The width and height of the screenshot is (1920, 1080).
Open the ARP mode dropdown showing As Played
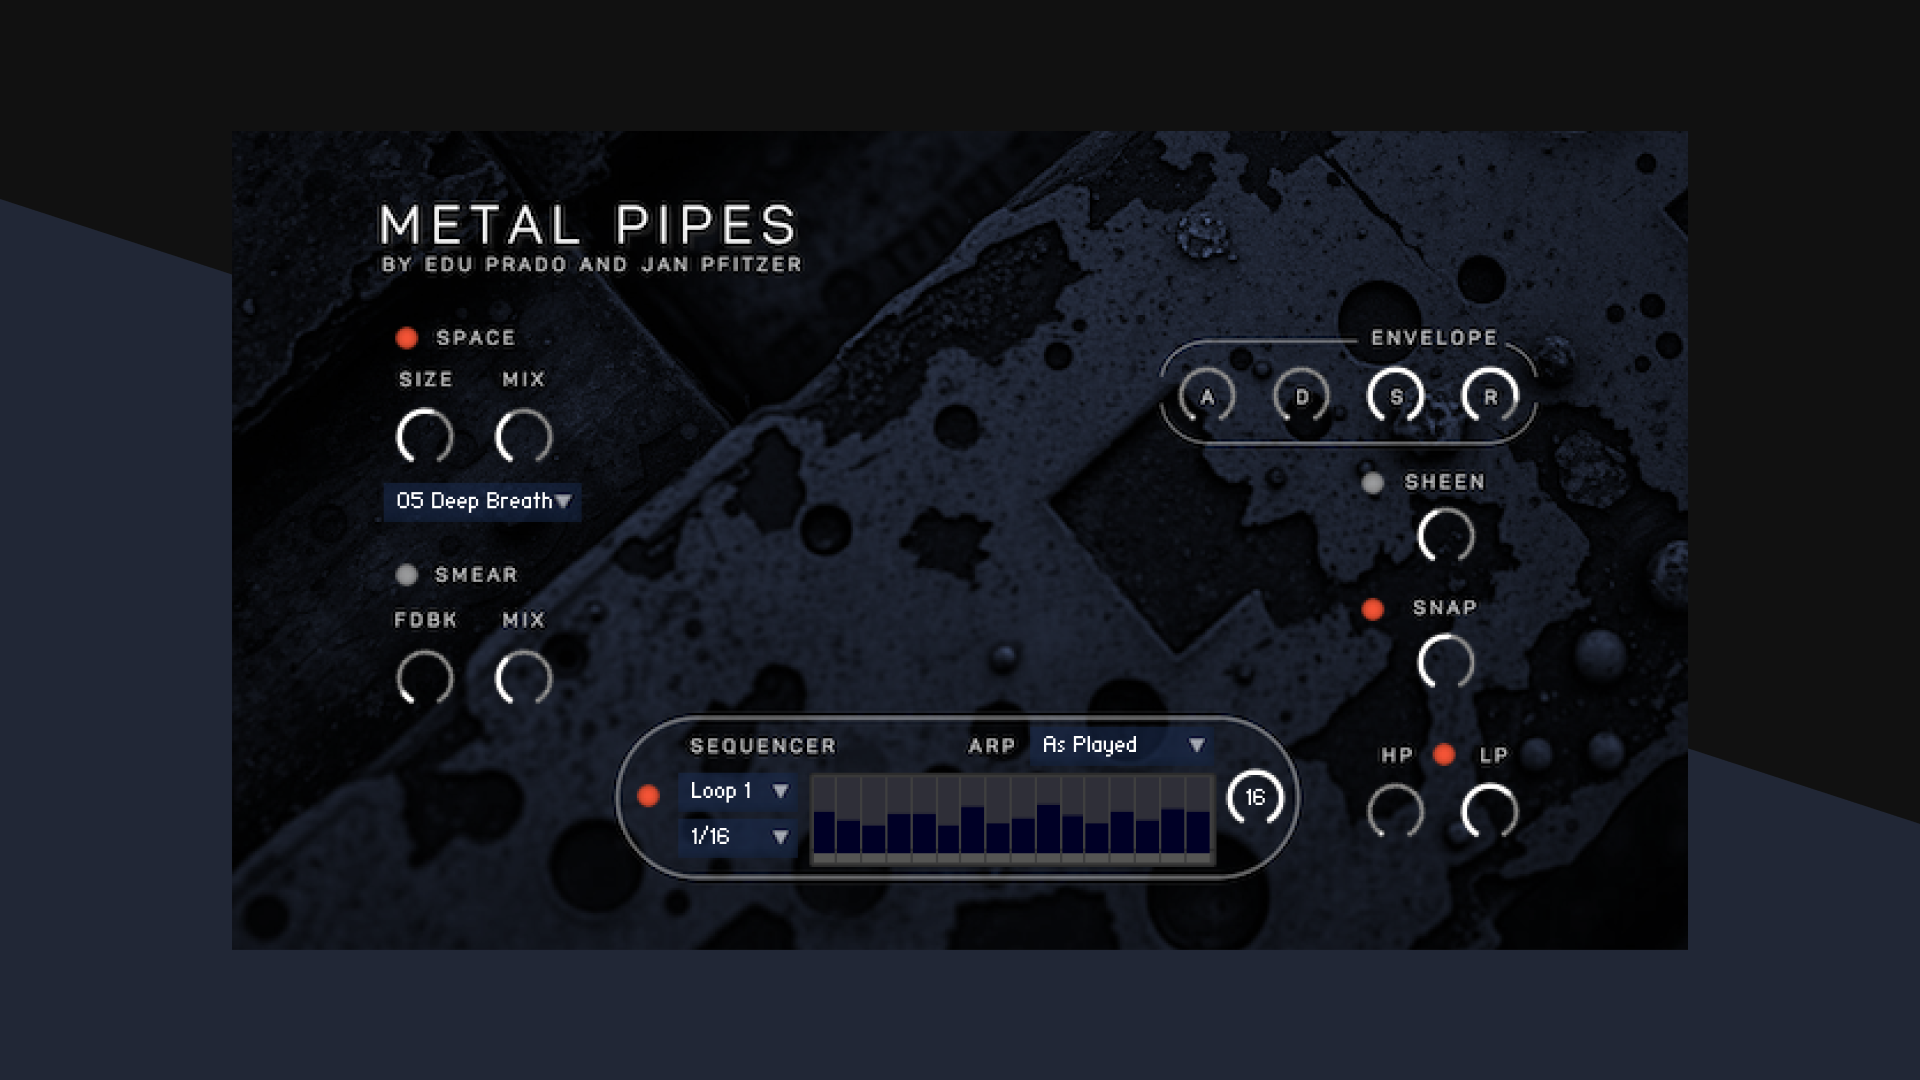(1120, 745)
